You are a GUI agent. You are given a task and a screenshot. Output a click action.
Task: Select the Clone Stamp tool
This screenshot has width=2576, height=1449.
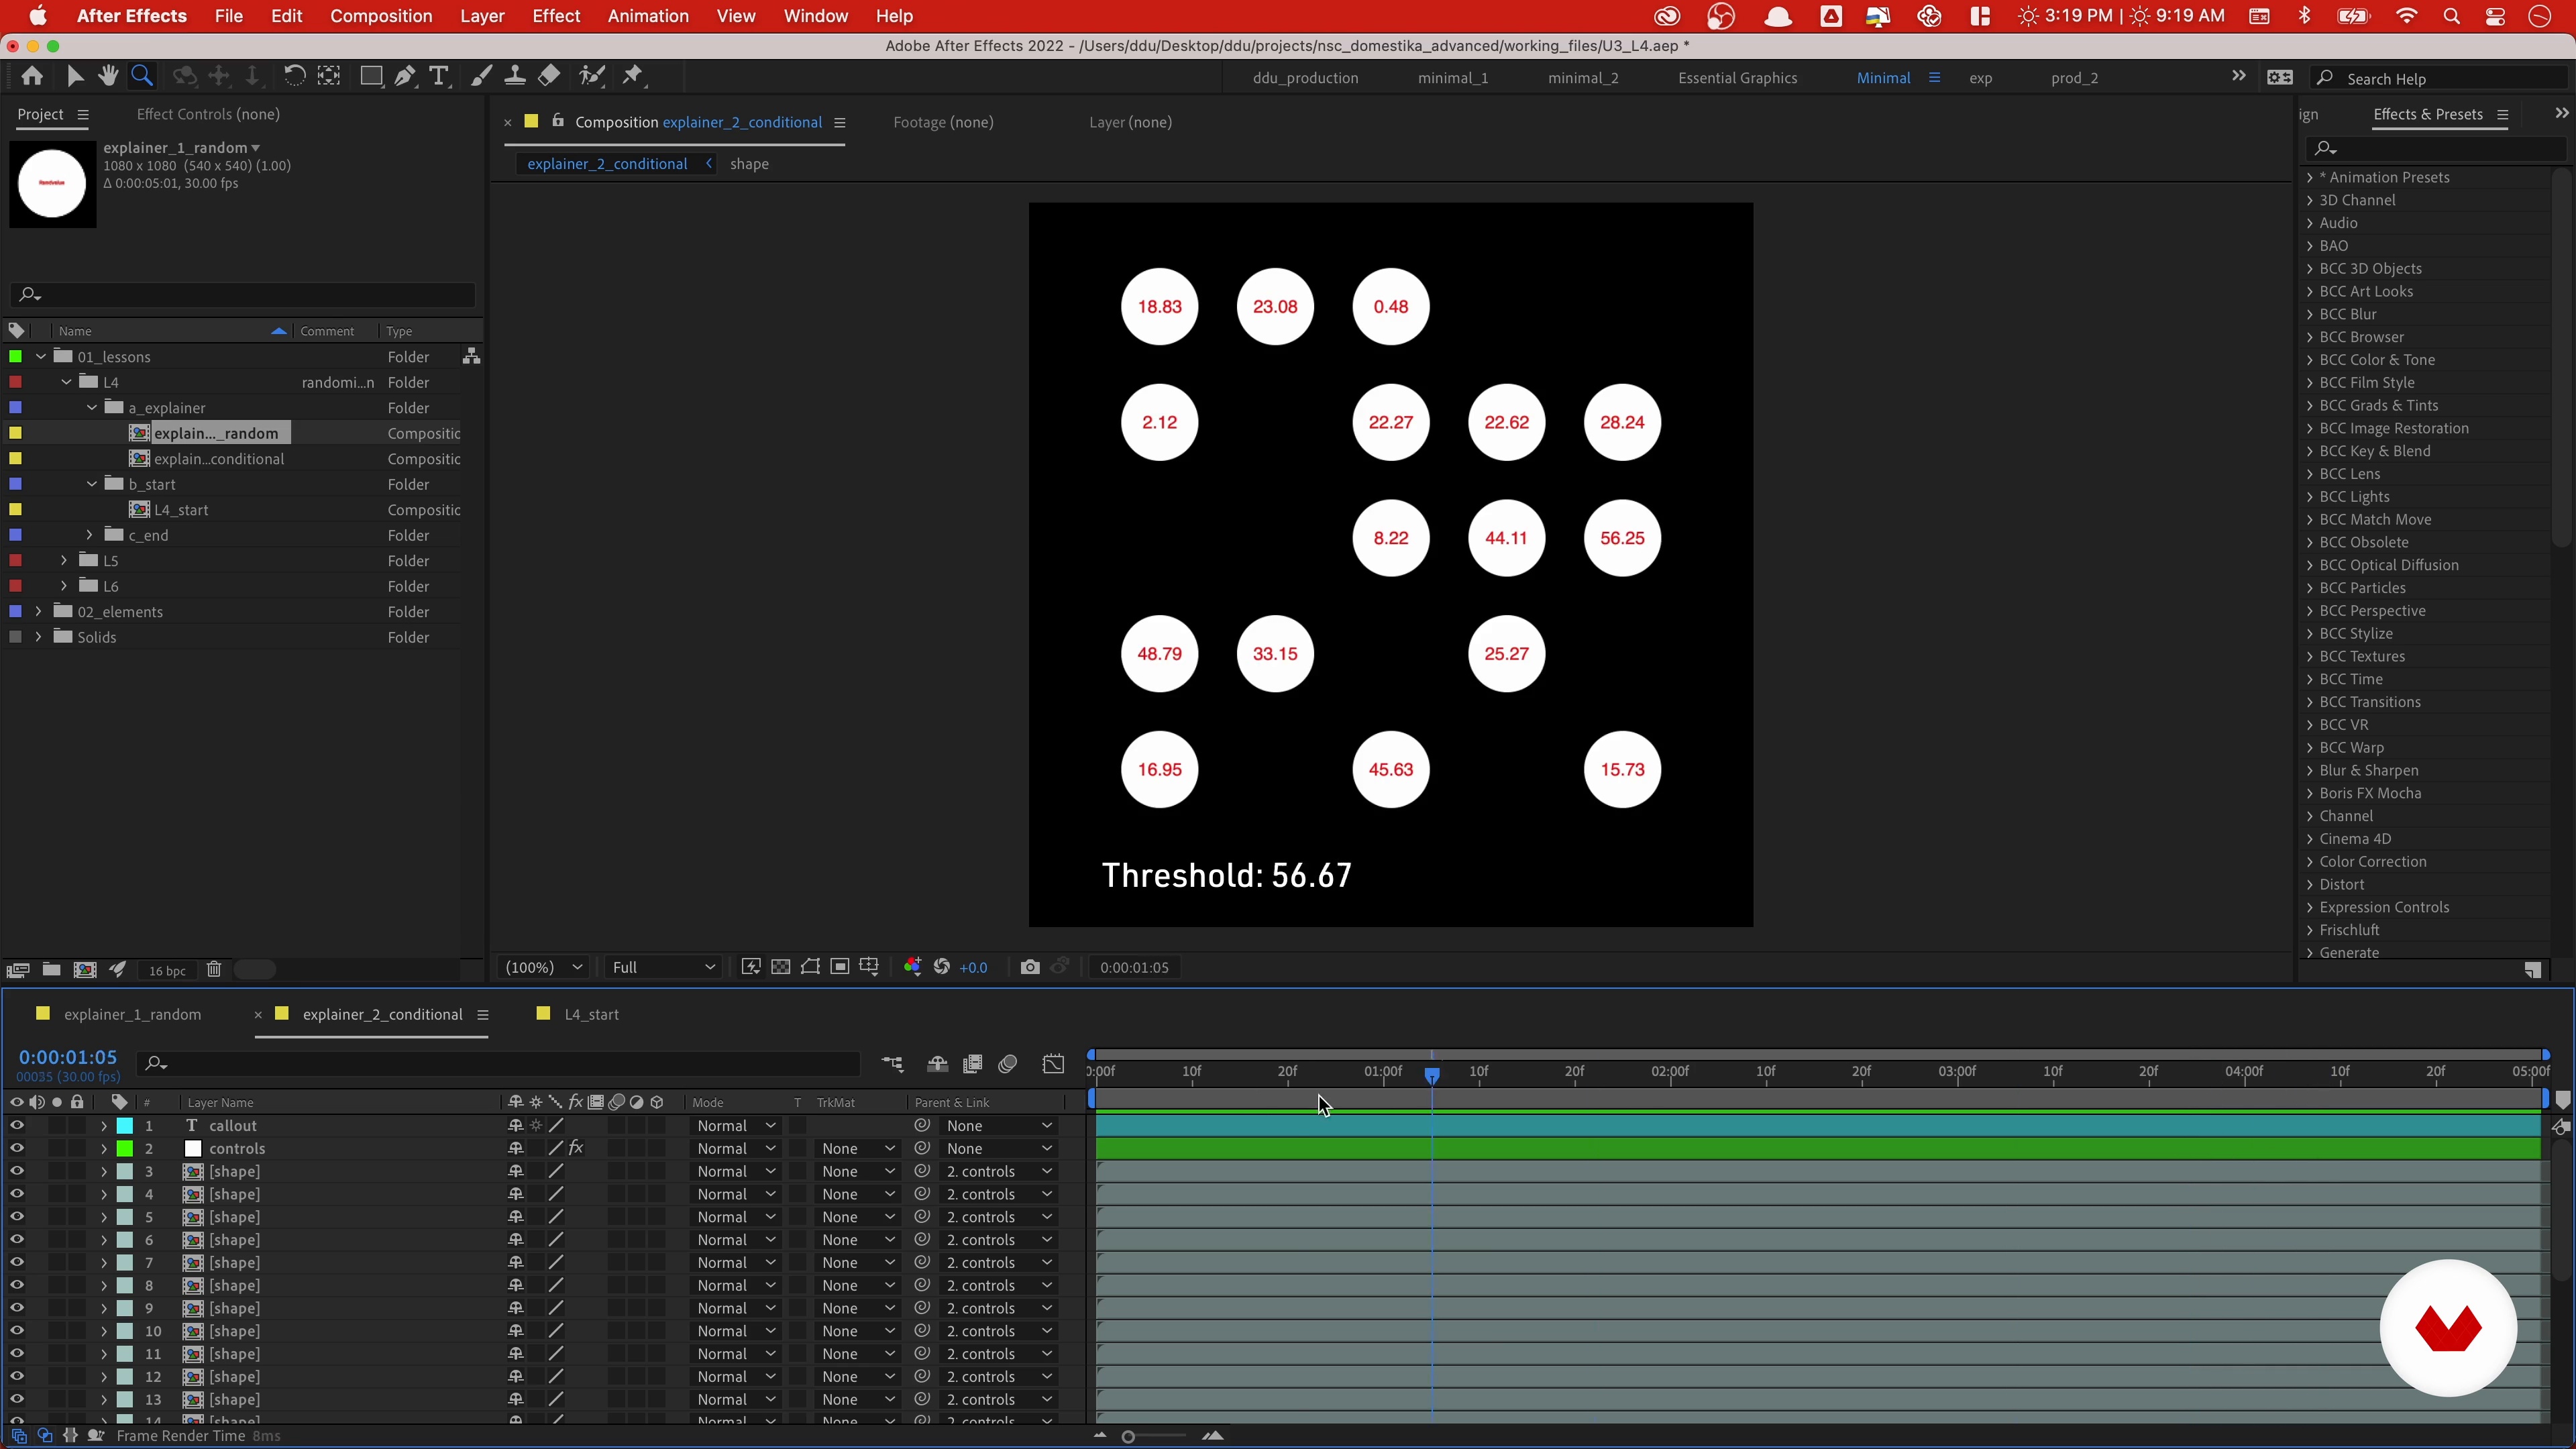(515, 76)
